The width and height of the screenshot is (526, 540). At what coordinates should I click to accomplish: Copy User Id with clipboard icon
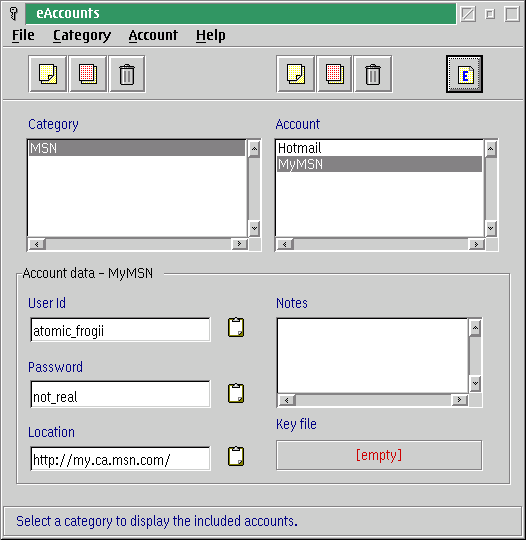pos(236,327)
